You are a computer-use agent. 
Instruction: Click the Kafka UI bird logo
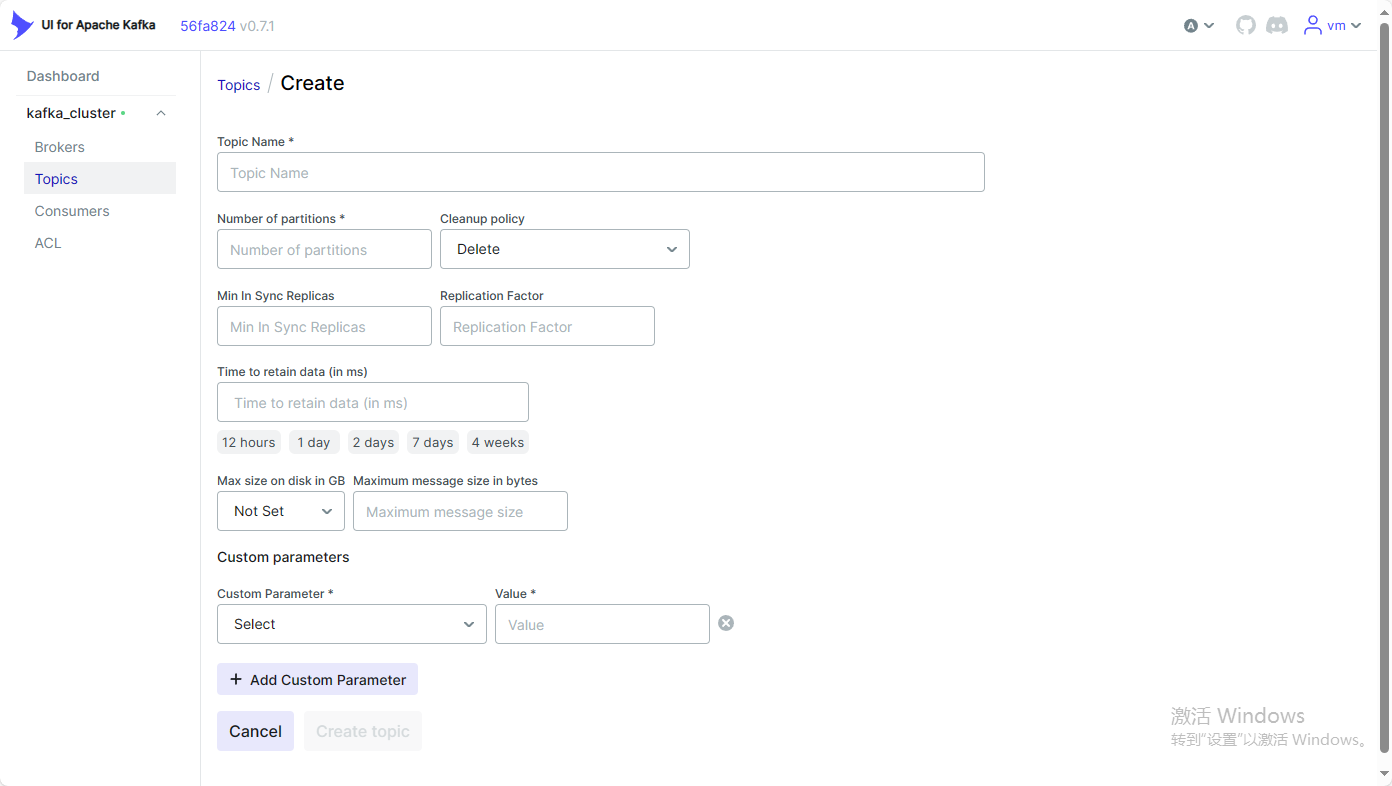(21, 26)
